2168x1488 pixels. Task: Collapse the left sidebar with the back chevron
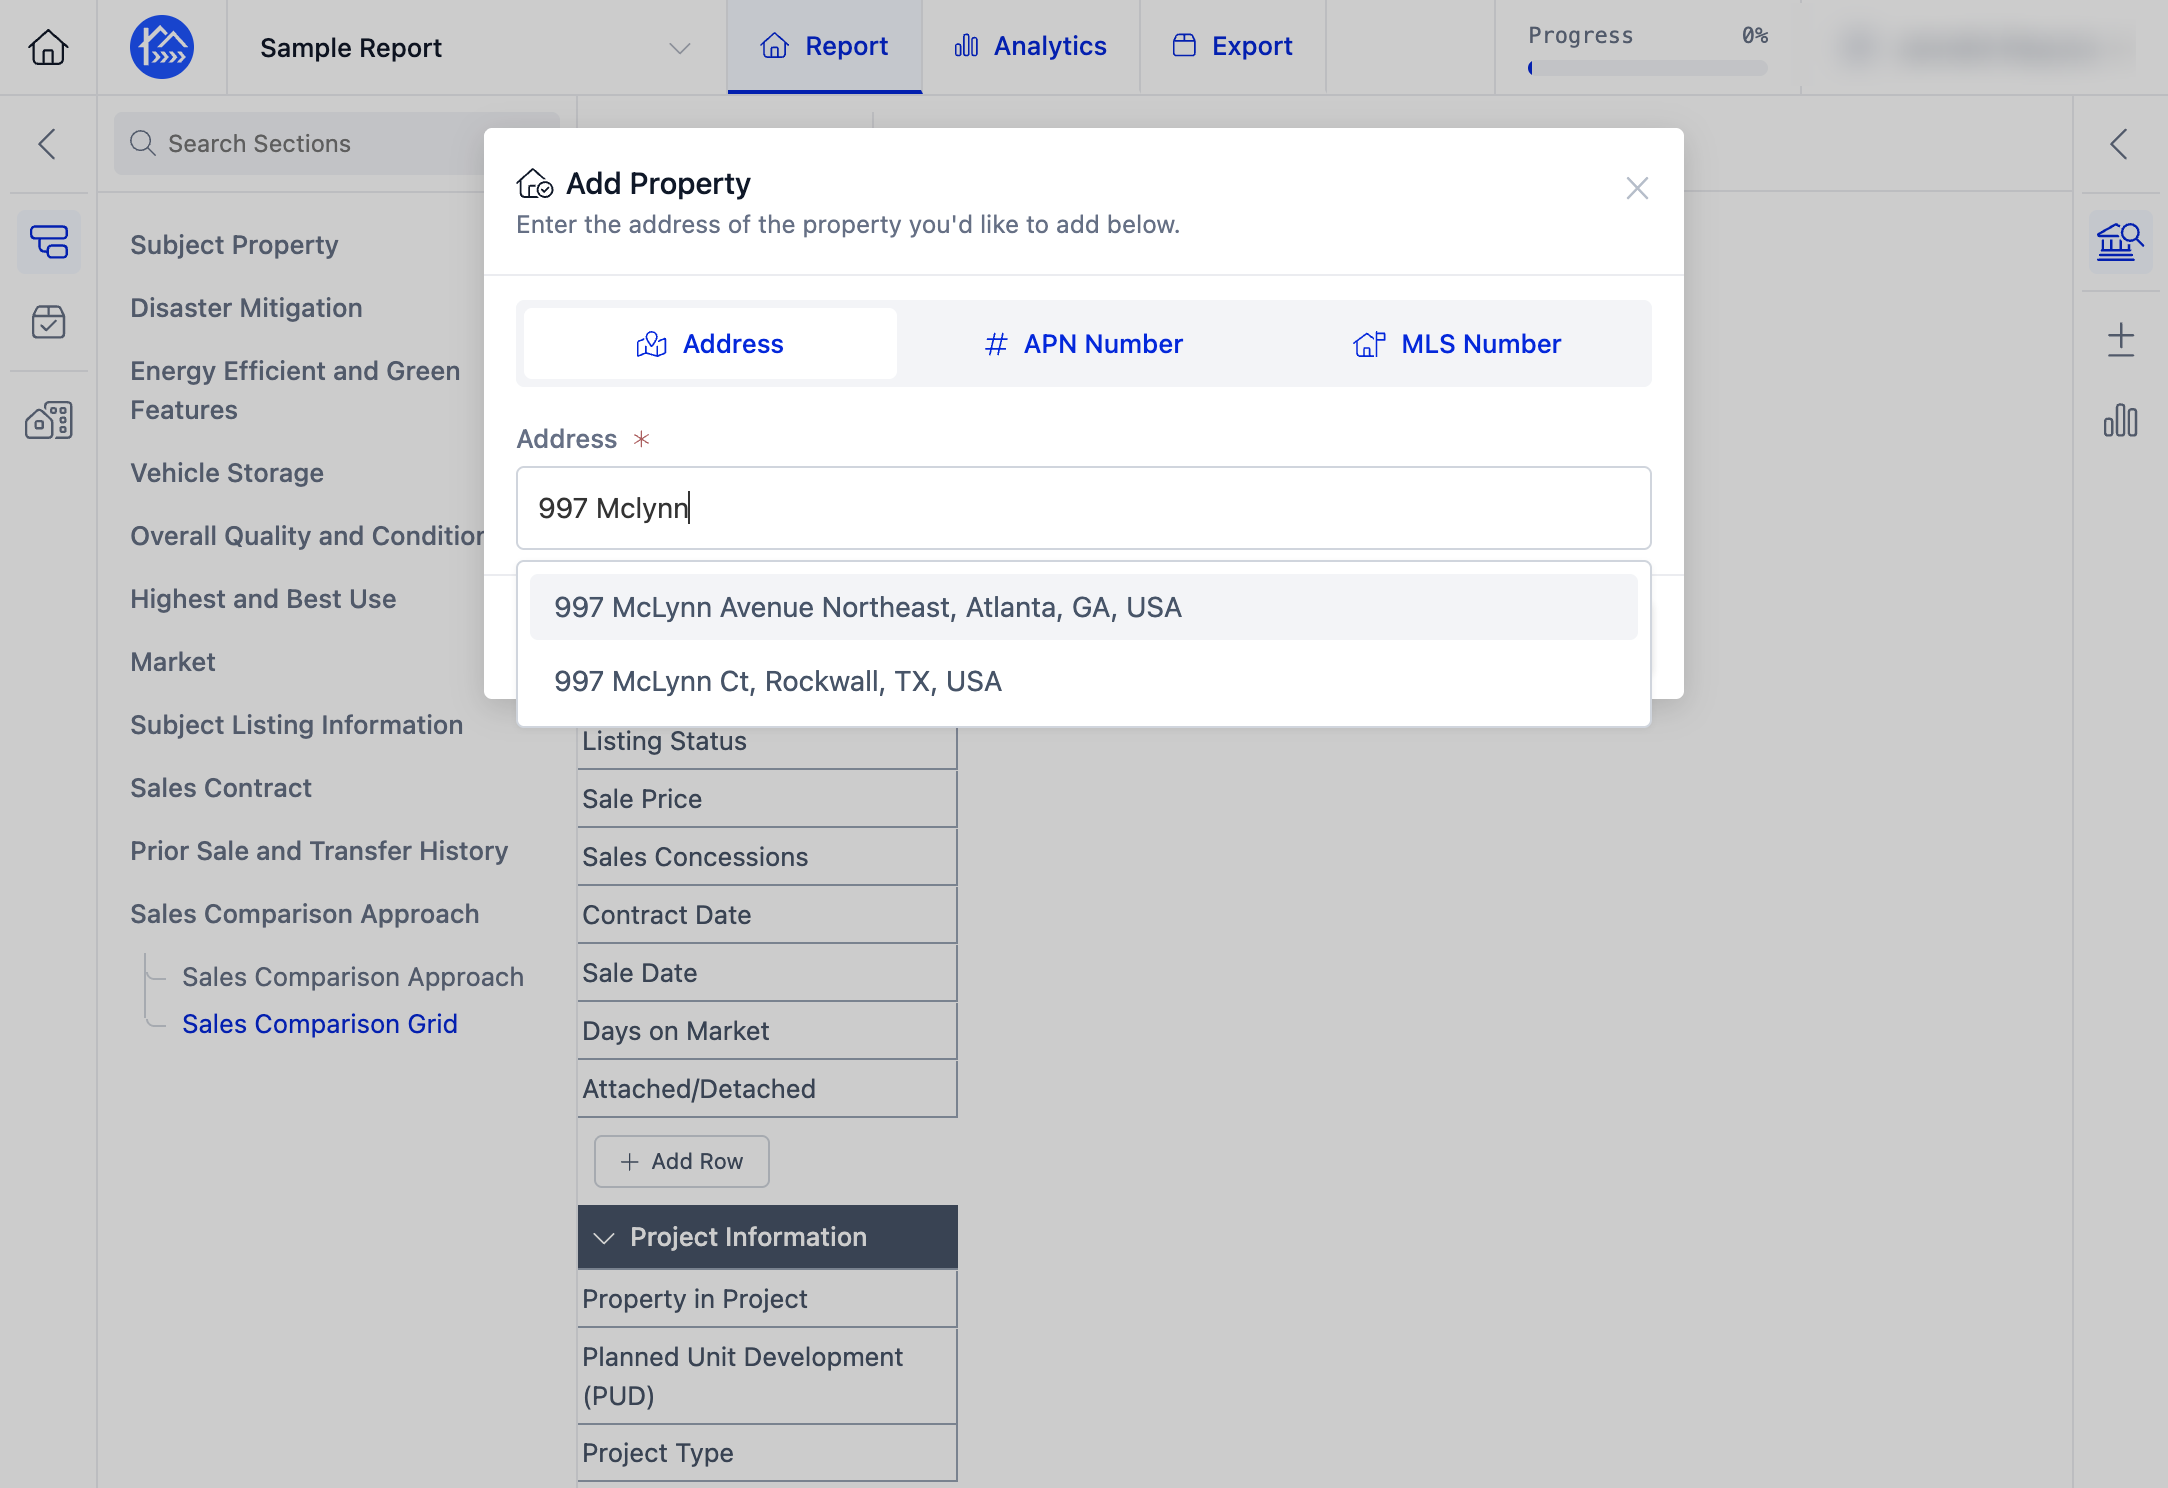pyautogui.click(x=47, y=144)
